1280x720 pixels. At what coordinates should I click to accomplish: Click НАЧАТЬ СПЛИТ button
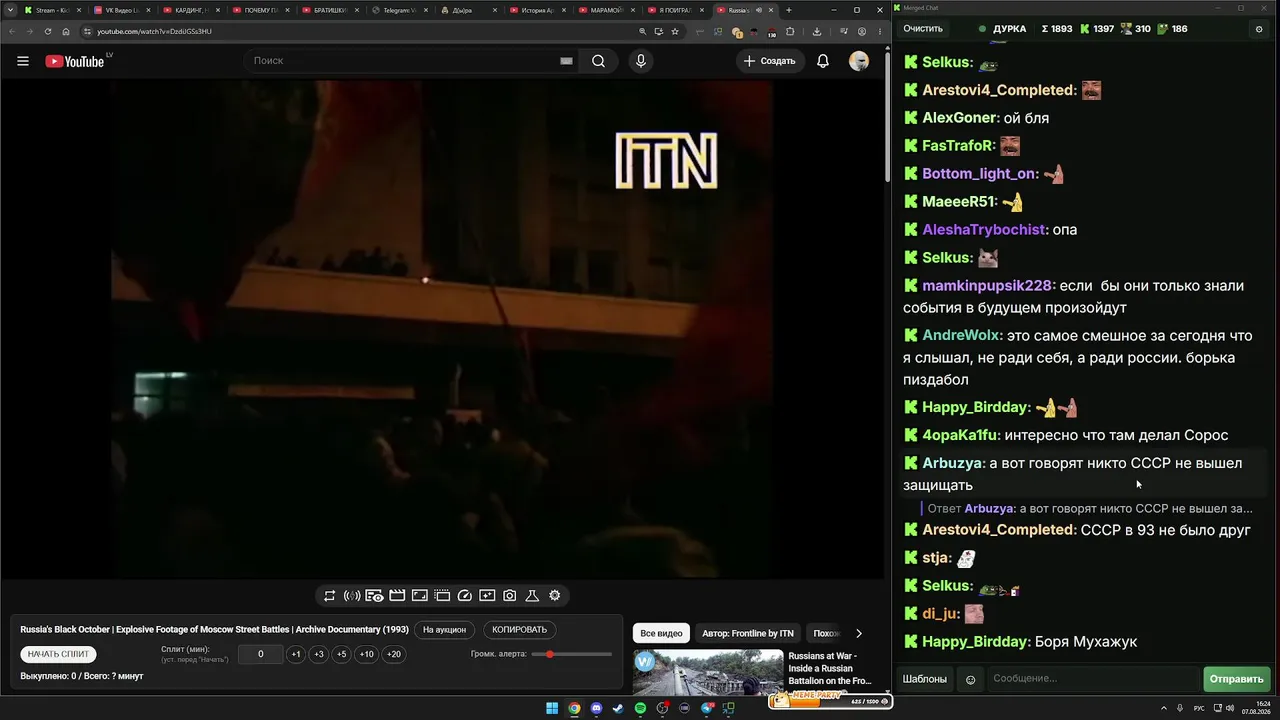[x=58, y=654]
